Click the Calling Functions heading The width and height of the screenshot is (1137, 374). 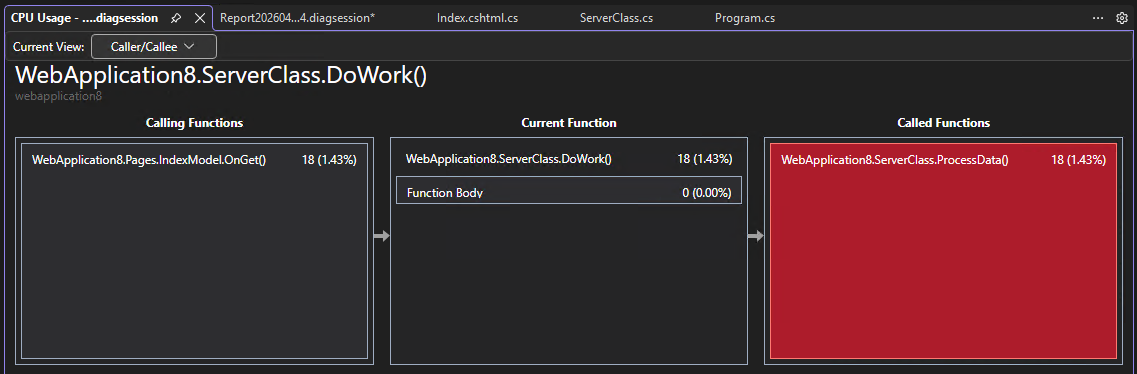point(194,123)
